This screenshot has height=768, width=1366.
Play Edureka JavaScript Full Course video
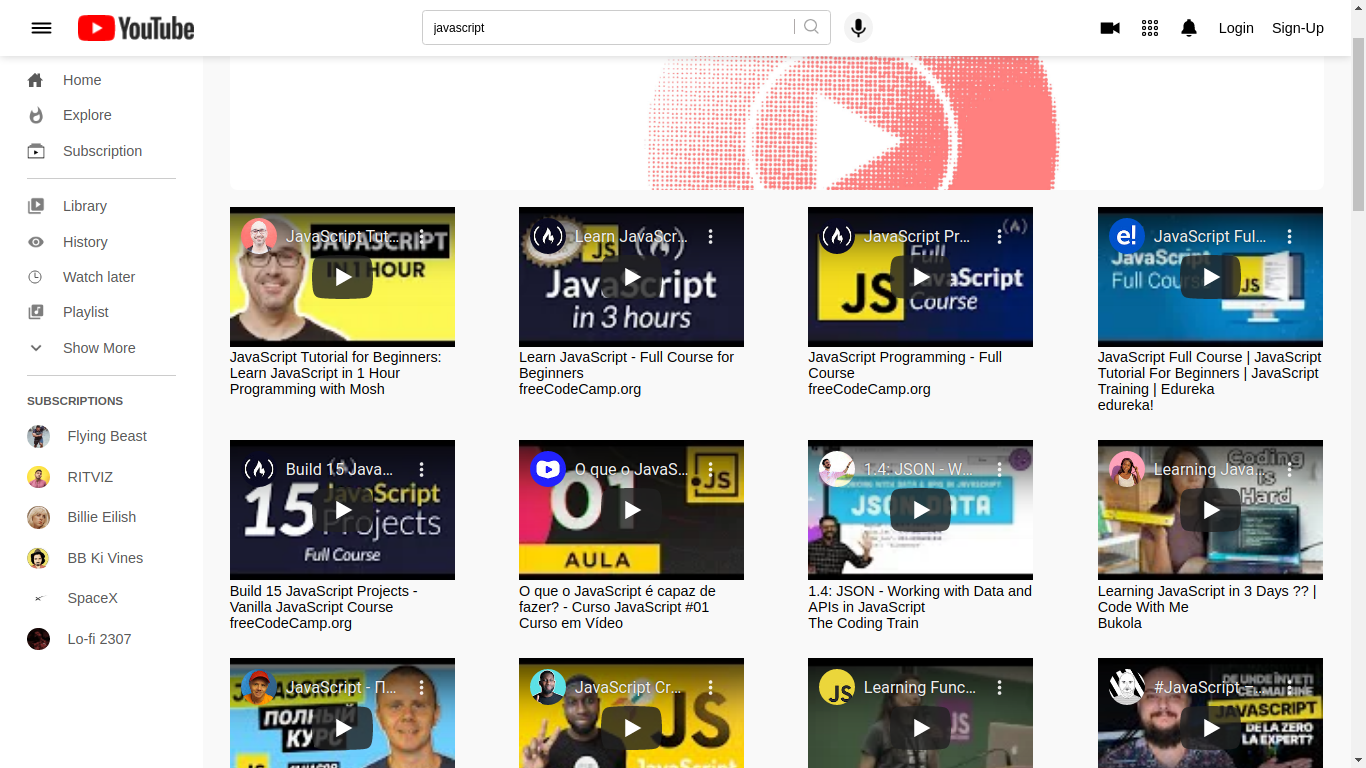1210,277
